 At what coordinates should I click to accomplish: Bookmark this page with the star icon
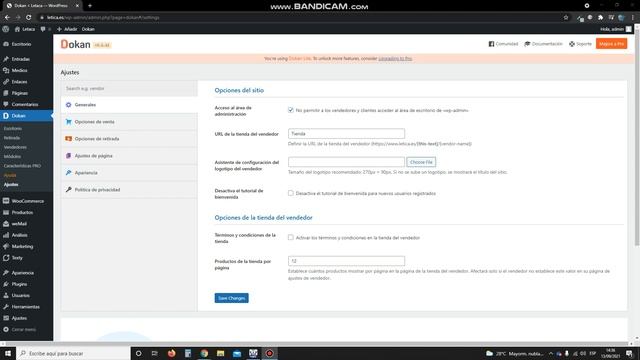pos(566,18)
